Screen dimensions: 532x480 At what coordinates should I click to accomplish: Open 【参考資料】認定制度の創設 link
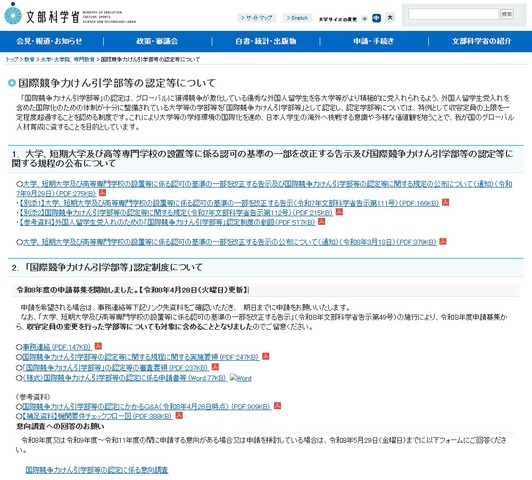click(x=167, y=222)
